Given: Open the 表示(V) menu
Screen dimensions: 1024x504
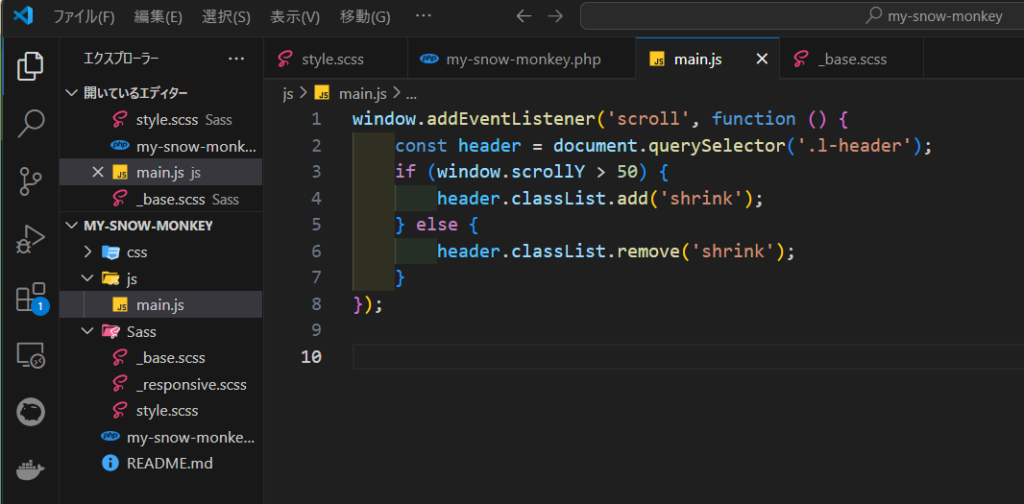Looking at the screenshot, I should pyautogui.click(x=295, y=17).
